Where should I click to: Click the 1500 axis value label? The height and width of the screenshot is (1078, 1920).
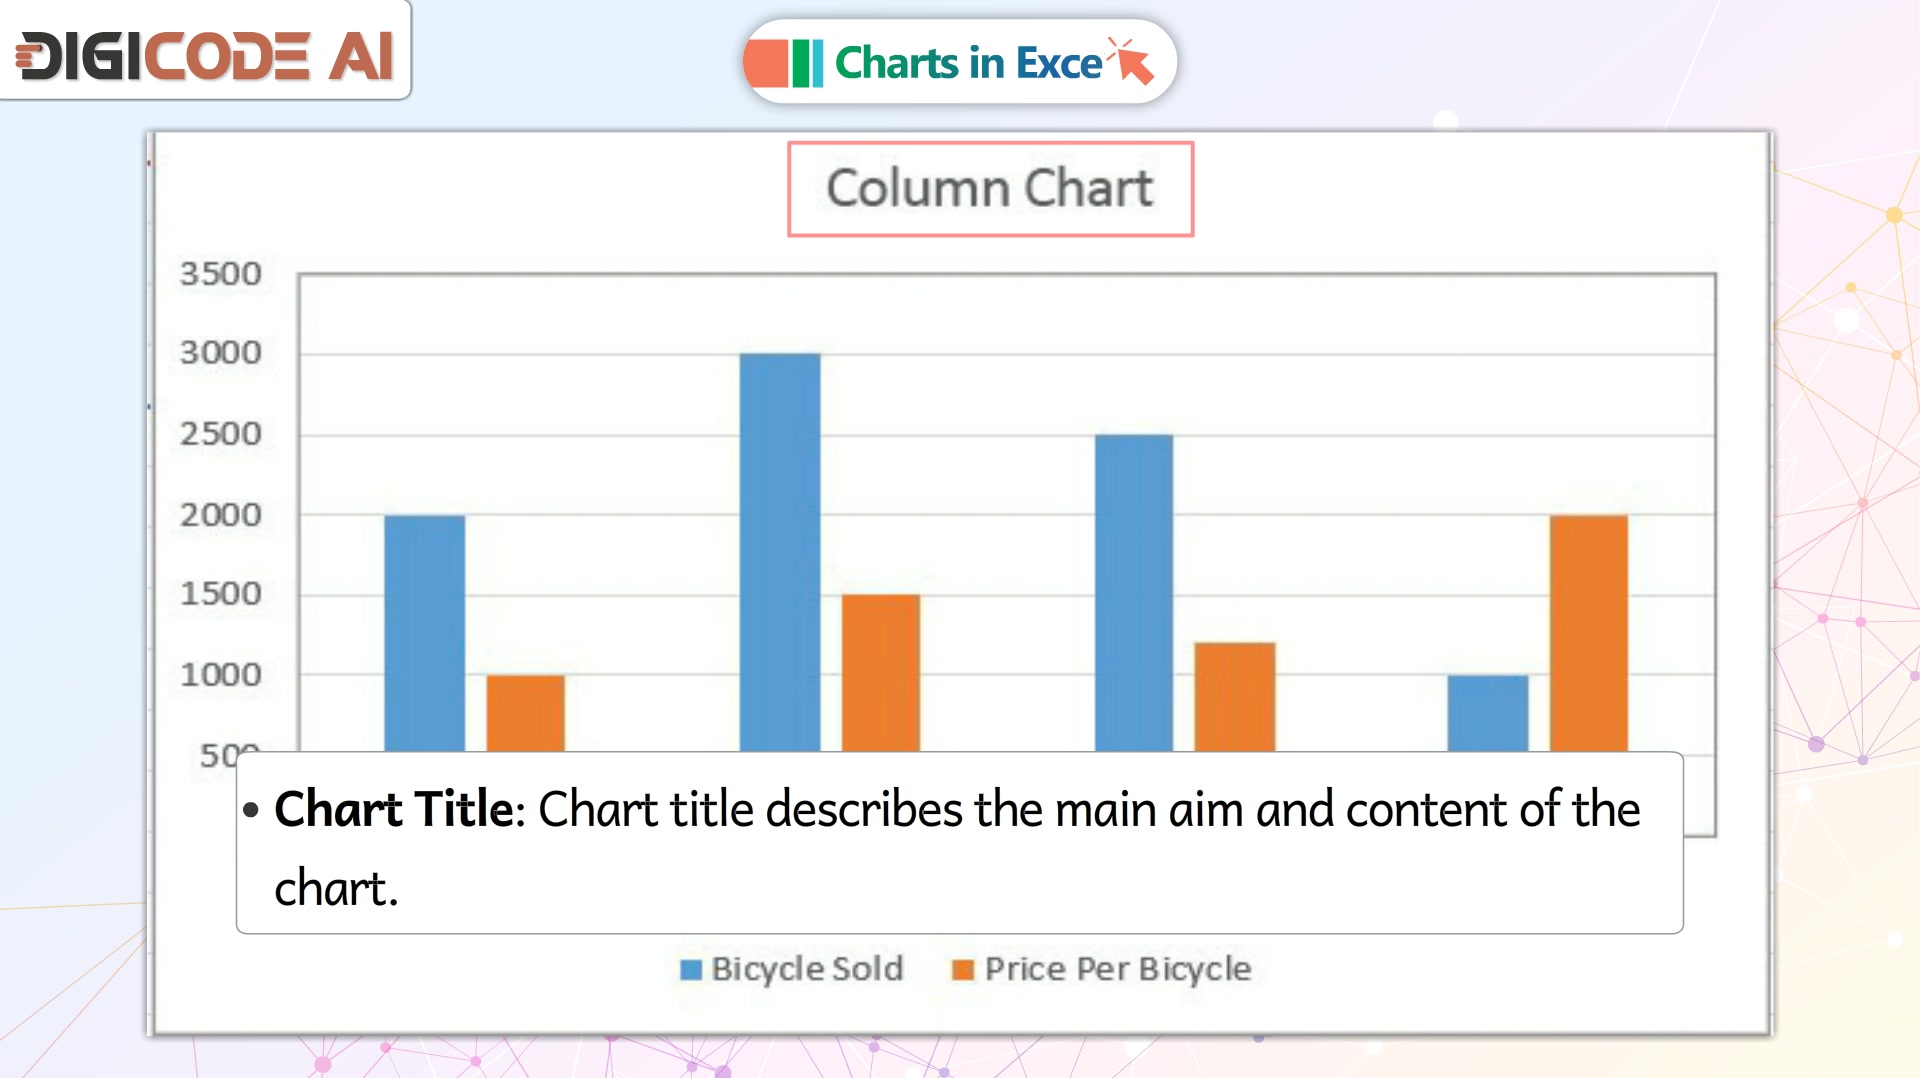point(220,594)
